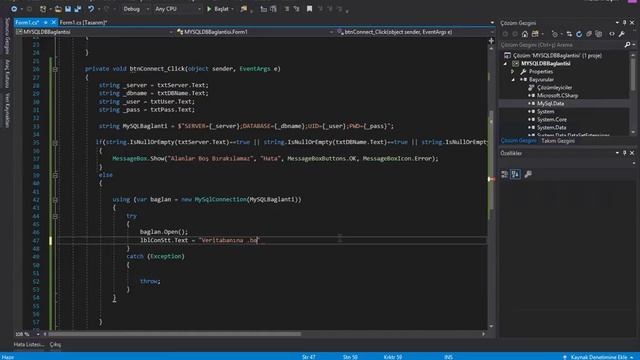The image size is (640, 360).
Task: Select the Çözümleyiciler tree item
Action: tap(554, 87)
